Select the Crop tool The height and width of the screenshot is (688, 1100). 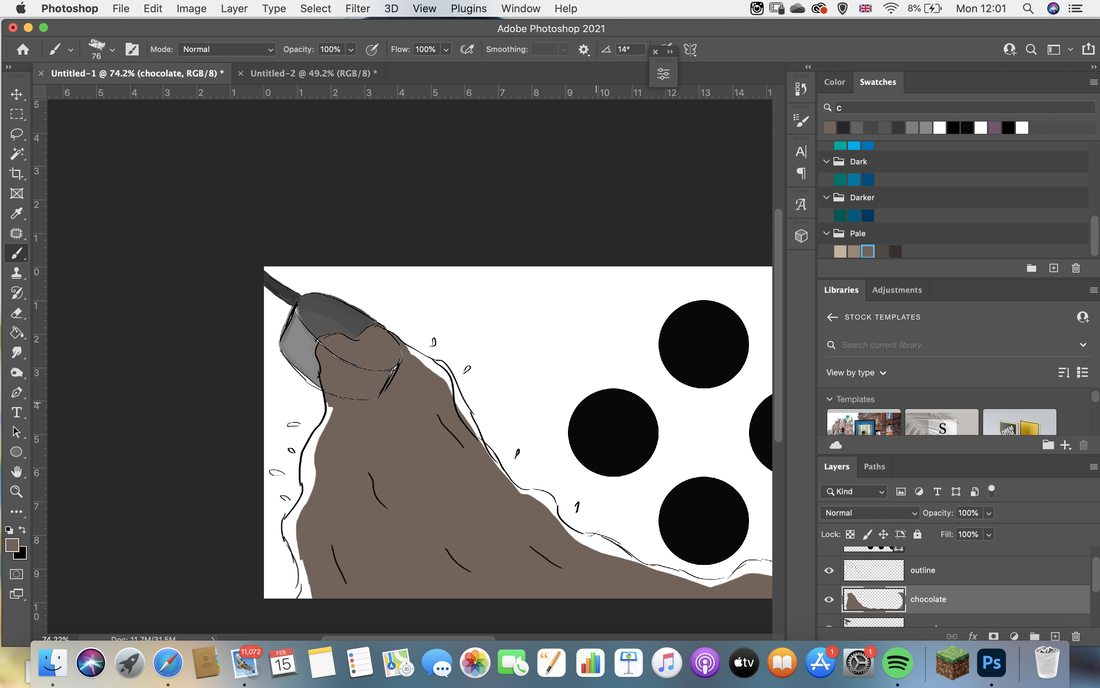(17, 173)
